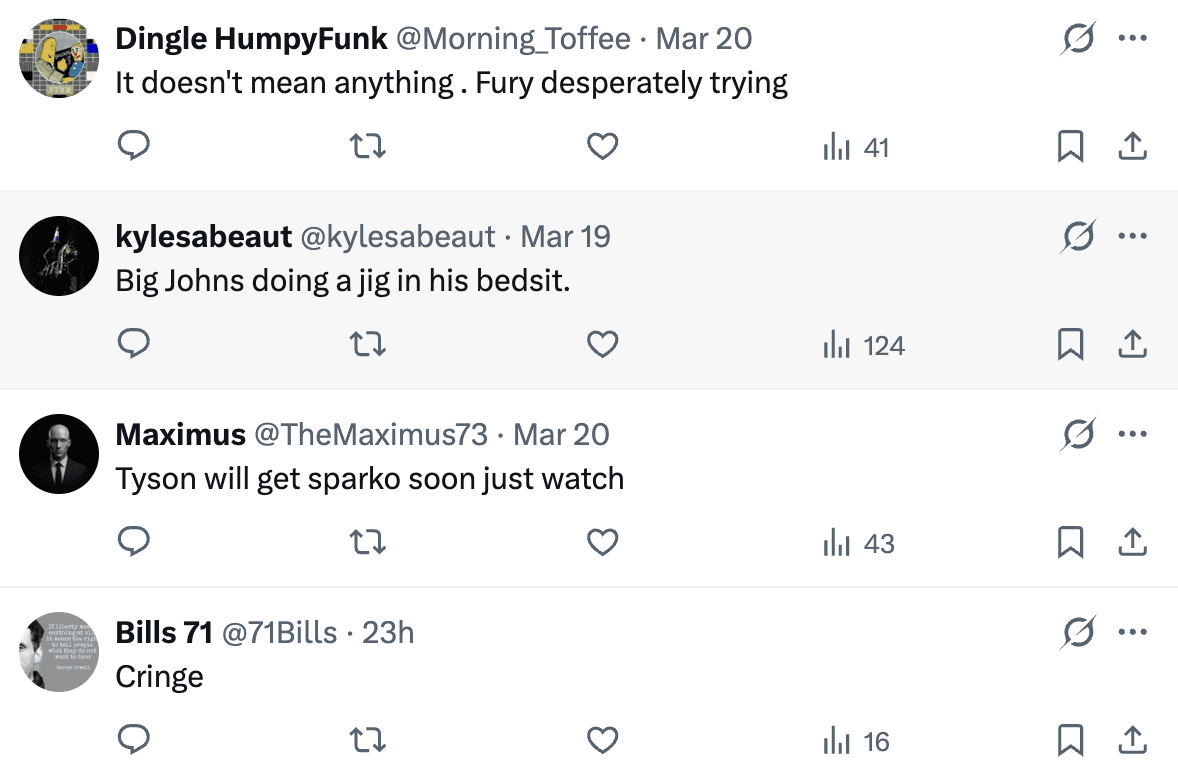Expand more options on Bills 71 tweet
Image resolution: width=1178 pixels, height=784 pixels.
point(1132,633)
